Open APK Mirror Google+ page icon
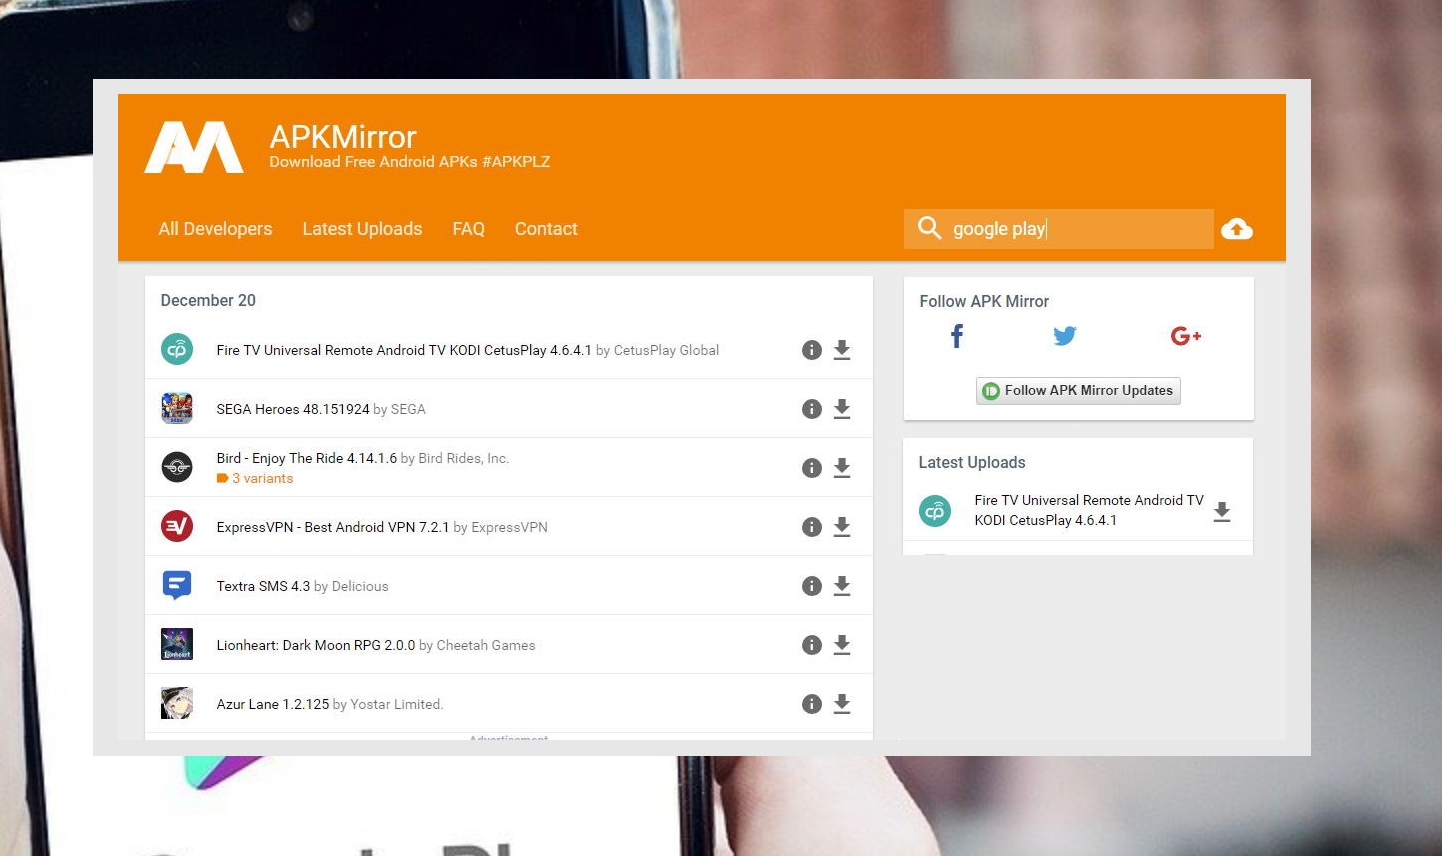The width and height of the screenshot is (1442, 856). [1186, 336]
